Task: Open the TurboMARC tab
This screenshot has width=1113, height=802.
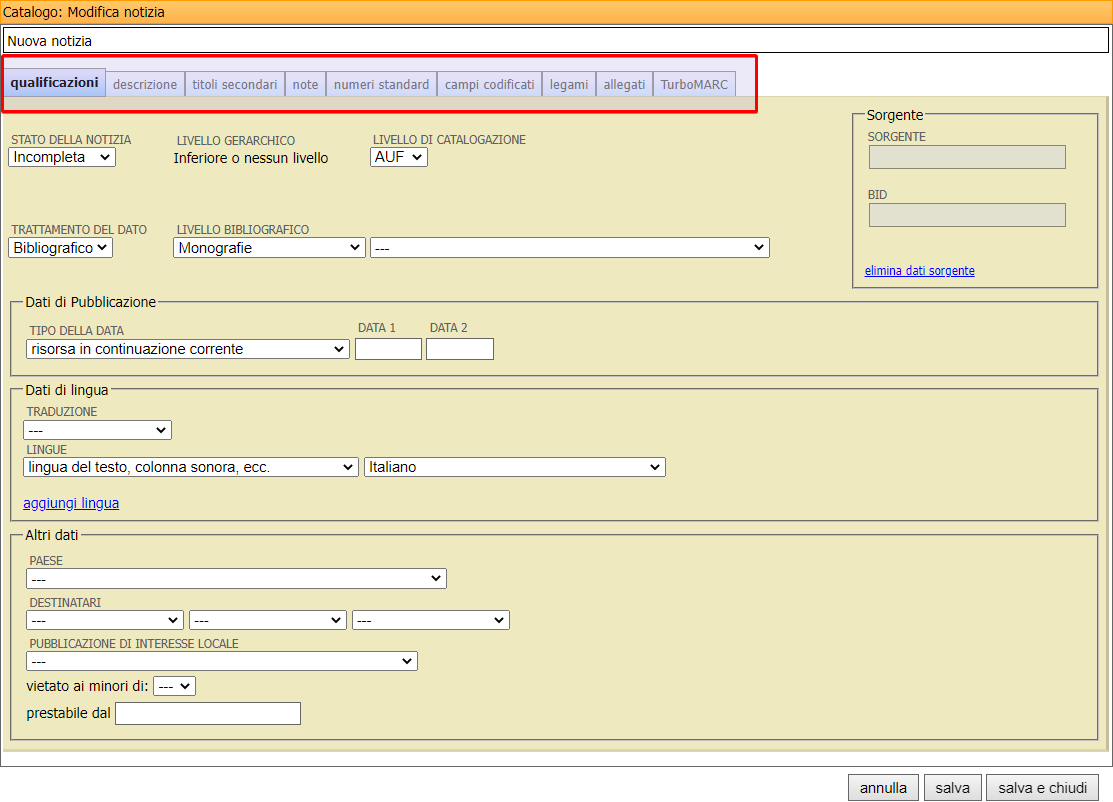Action: coord(694,85)
